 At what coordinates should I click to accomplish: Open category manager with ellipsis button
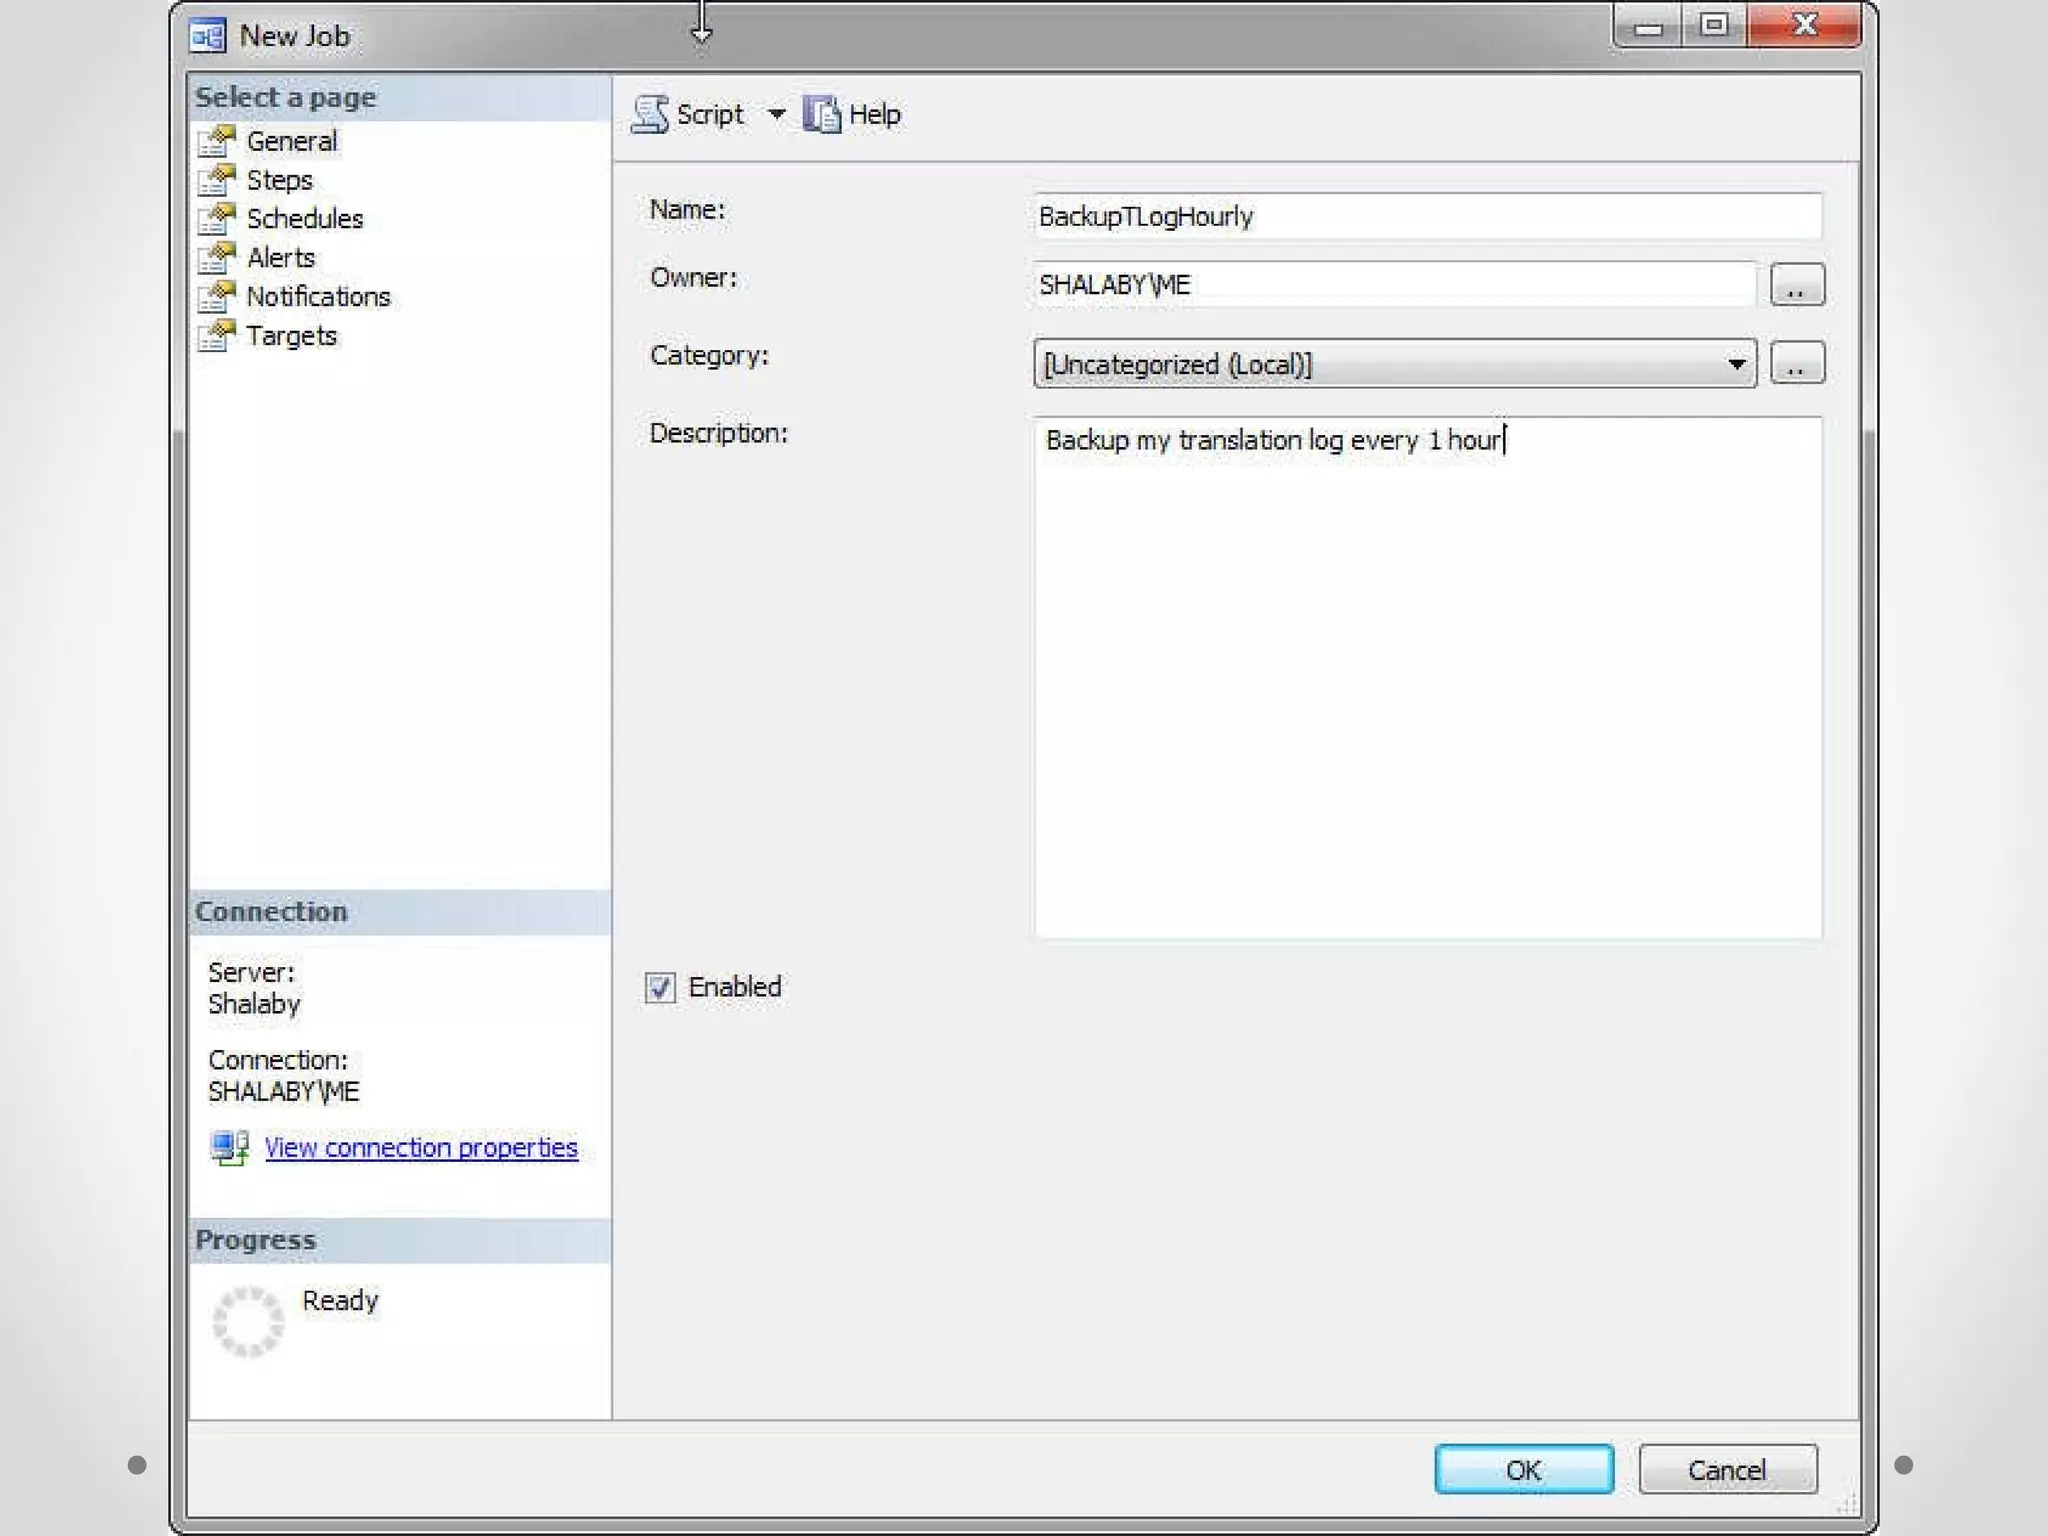(1796, 363)
